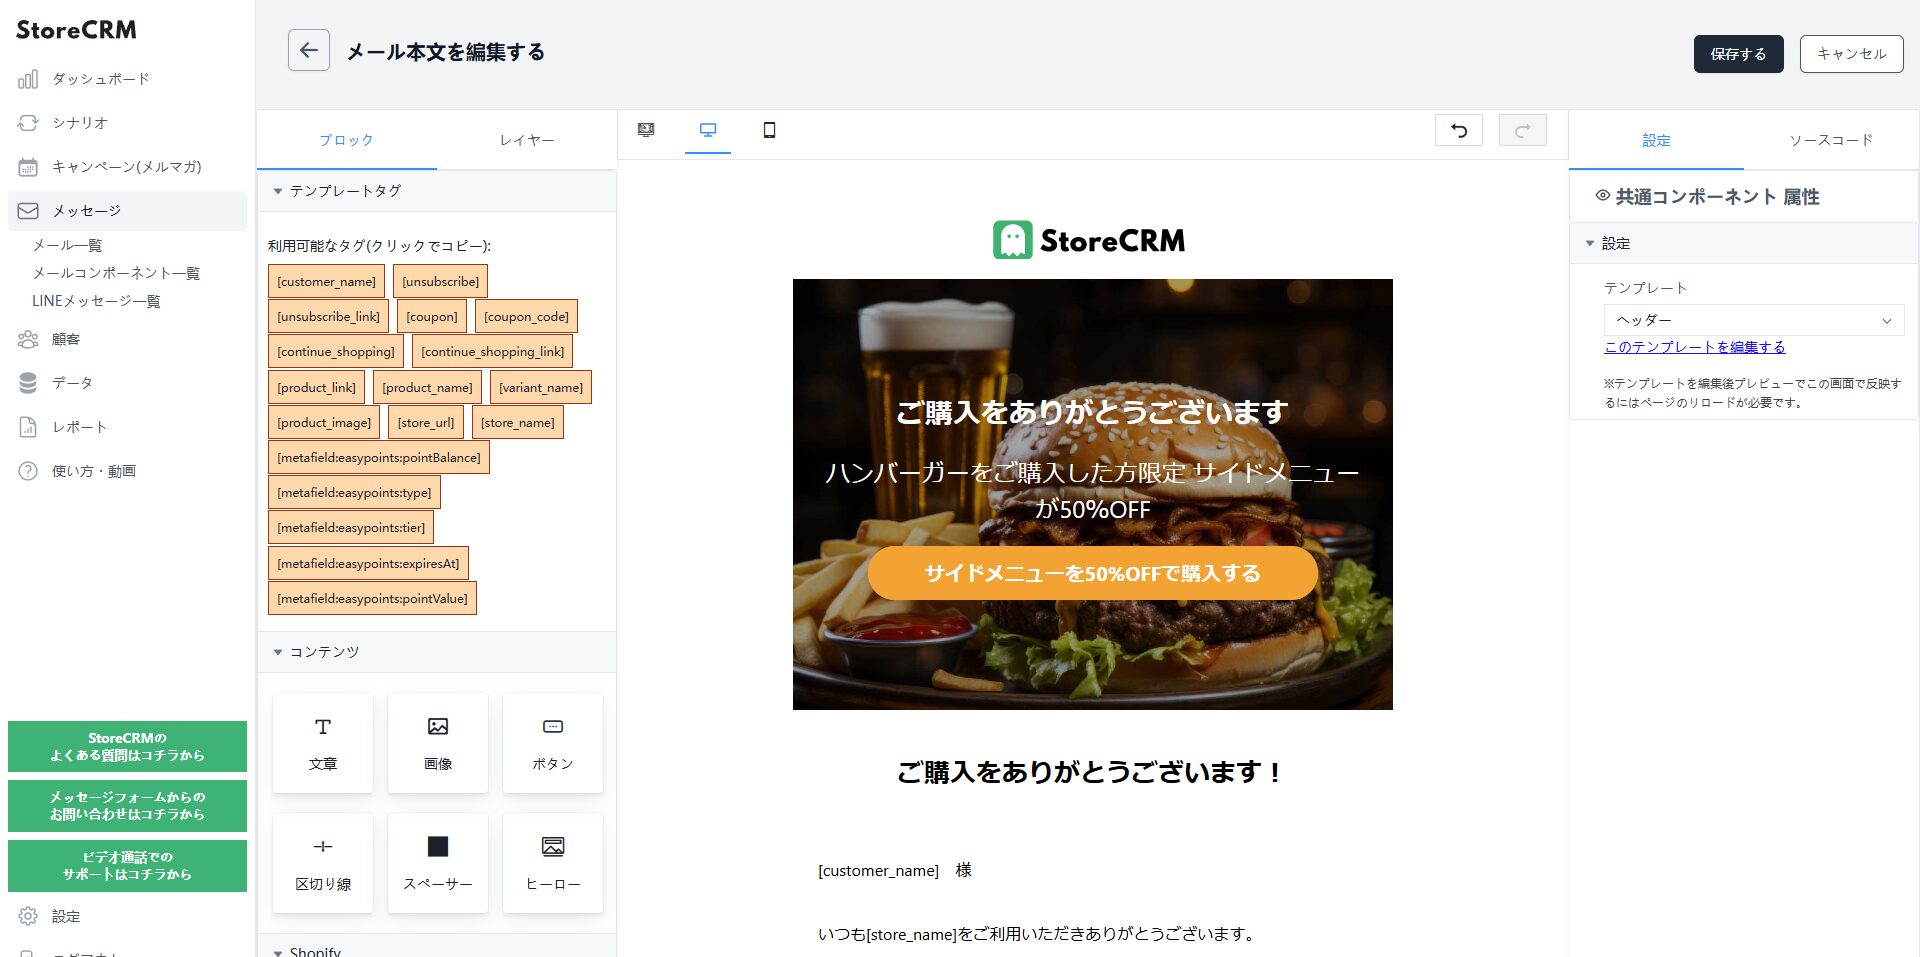Screen dimensions: 1920x957
Task: Copy the [store_name] tag
Action: point(518,422)
